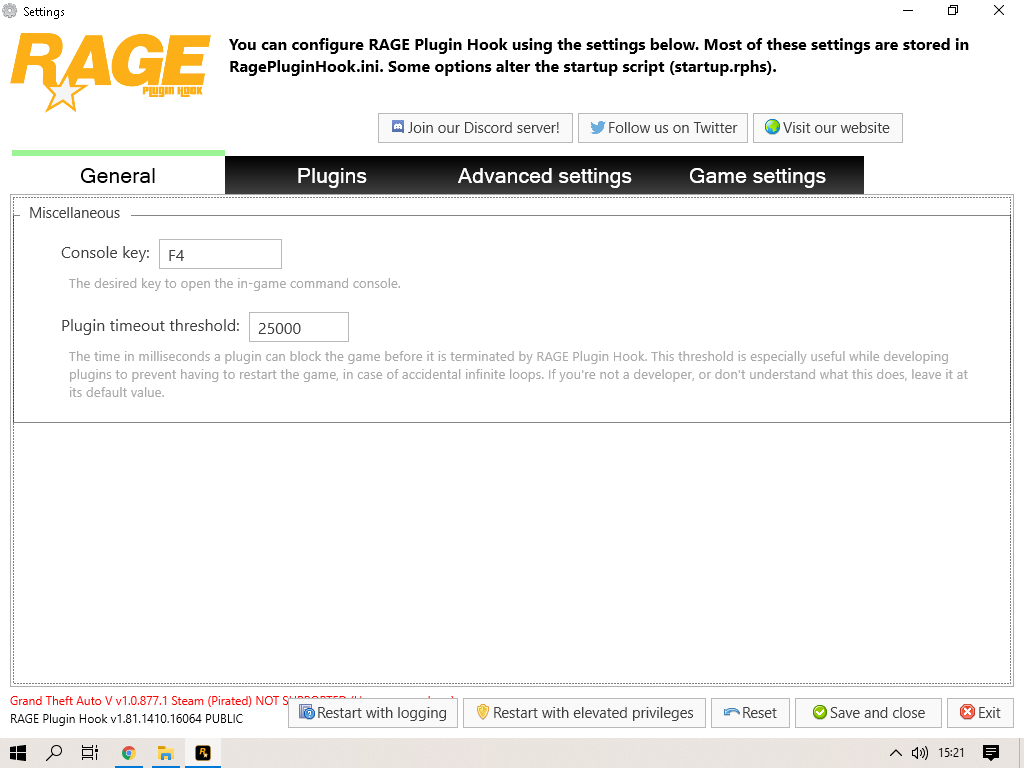Click the Plugin timeout threshold label

click(x=150, y=325)
